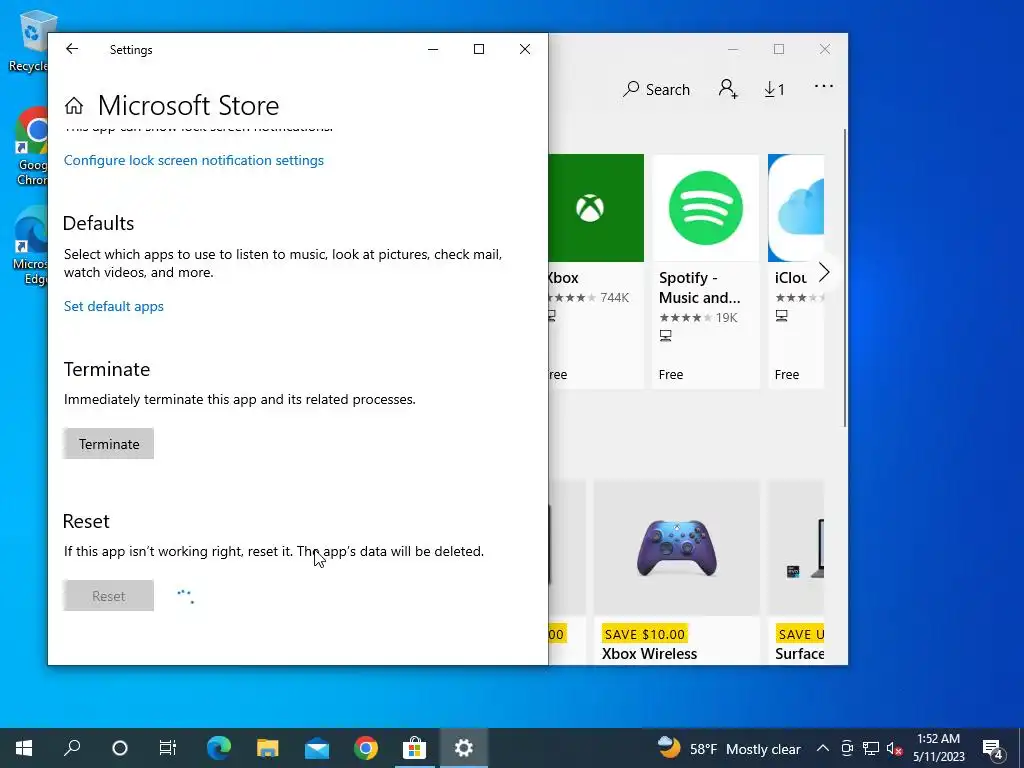The height and width of the screenshot is (768, 1024).
Task: Open the Spotify app tile in Store
Action: coord(705,271)
